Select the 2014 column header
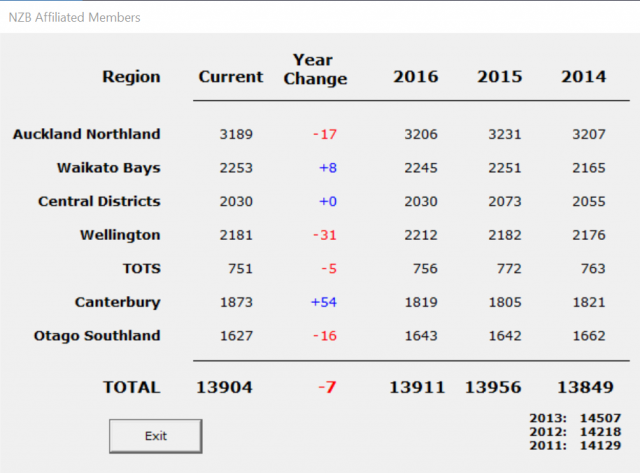 584,77
